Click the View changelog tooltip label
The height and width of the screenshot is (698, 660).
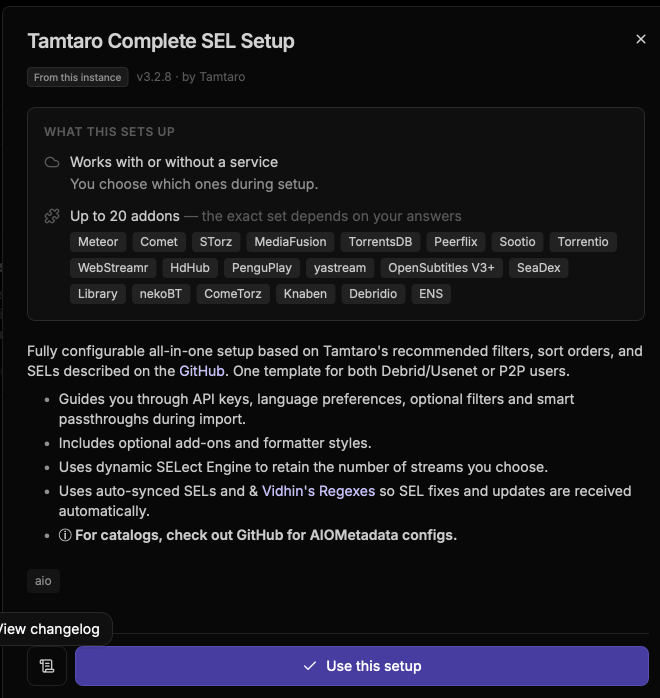[50, 629]
